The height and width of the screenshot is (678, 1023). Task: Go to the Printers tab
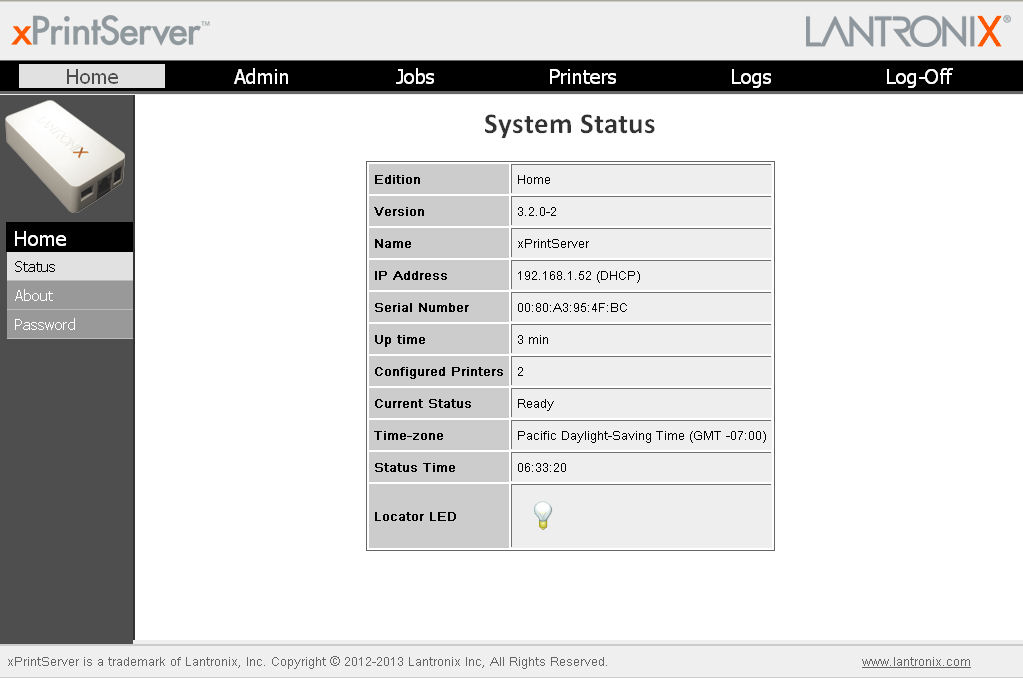(582, 77)
